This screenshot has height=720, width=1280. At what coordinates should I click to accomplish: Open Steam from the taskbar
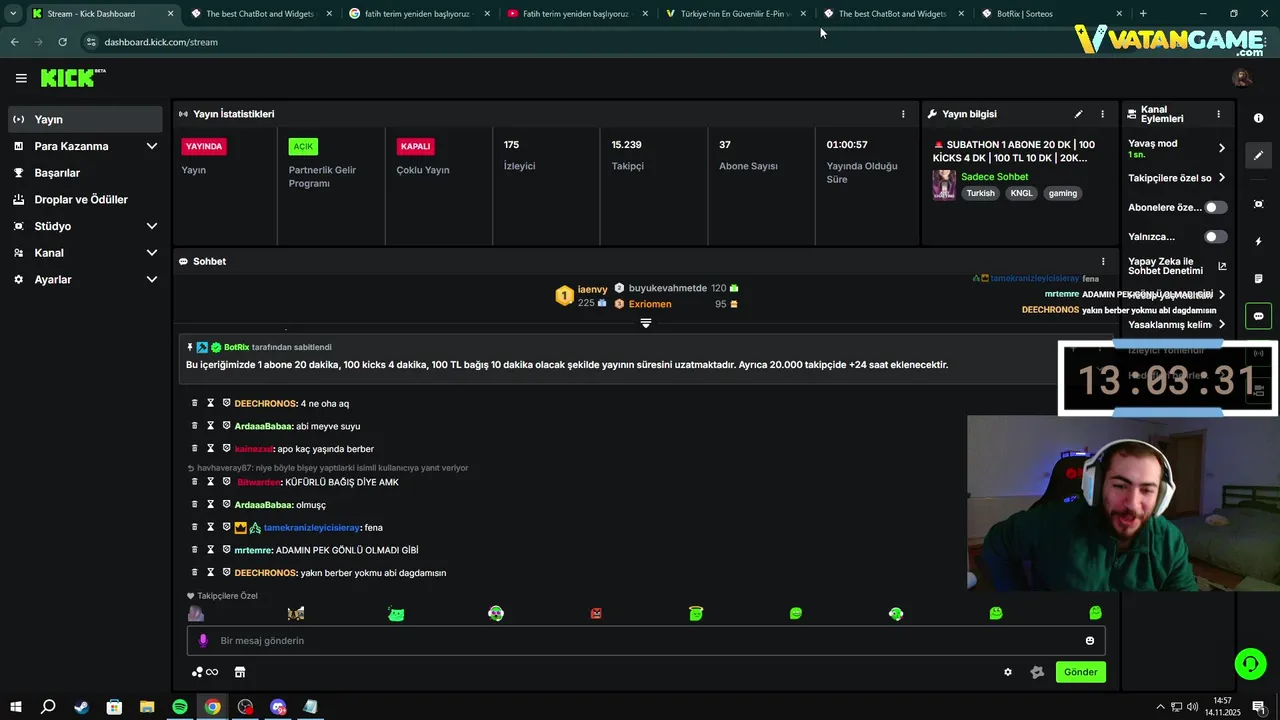tap(81, 707)
